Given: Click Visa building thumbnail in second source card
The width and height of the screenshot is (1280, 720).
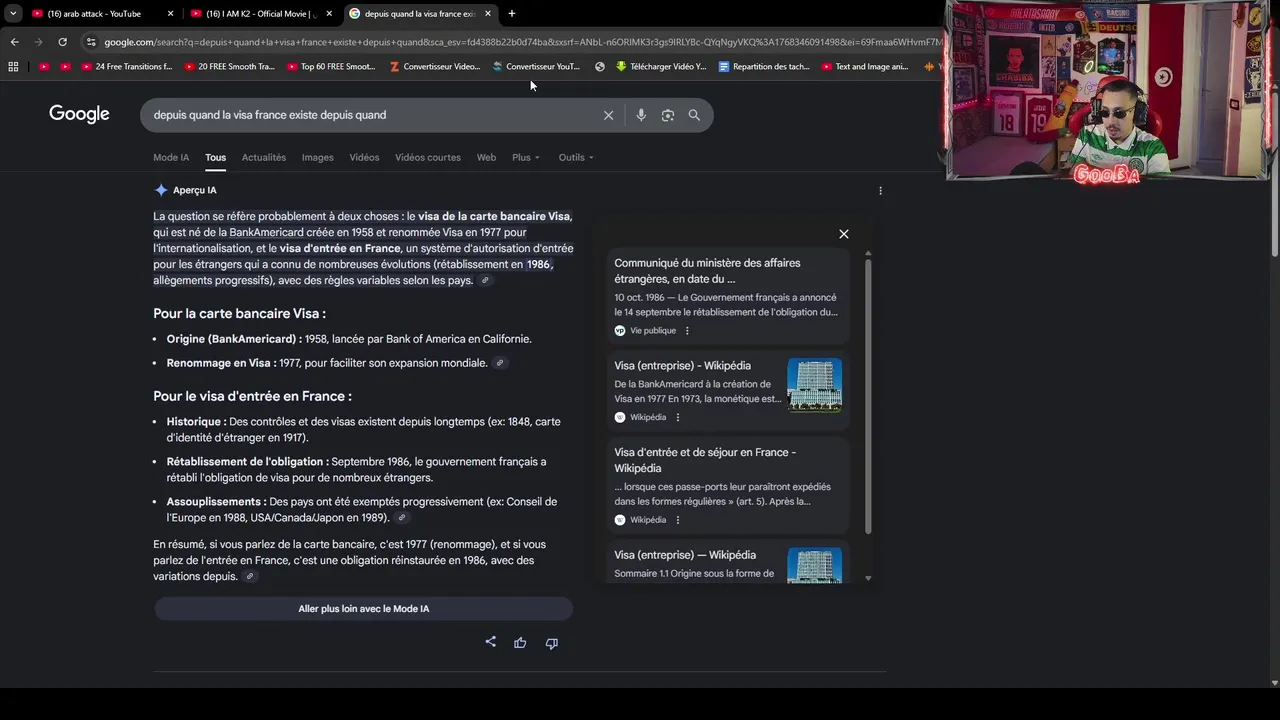Looking at the screenshot, I should (814, 385).
